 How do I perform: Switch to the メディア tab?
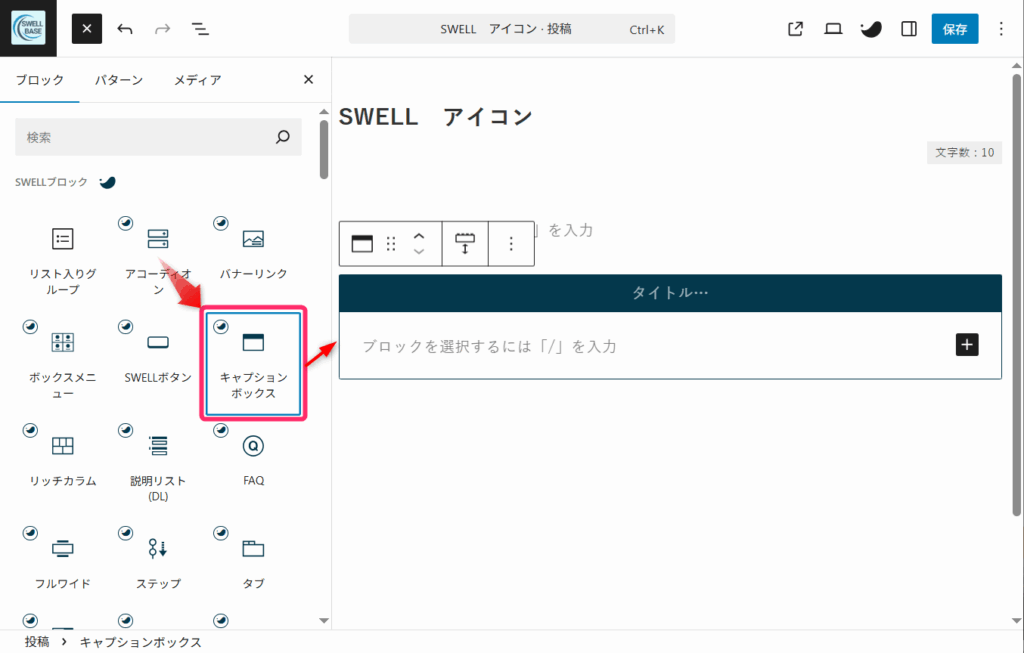click(x=197, y=80)
